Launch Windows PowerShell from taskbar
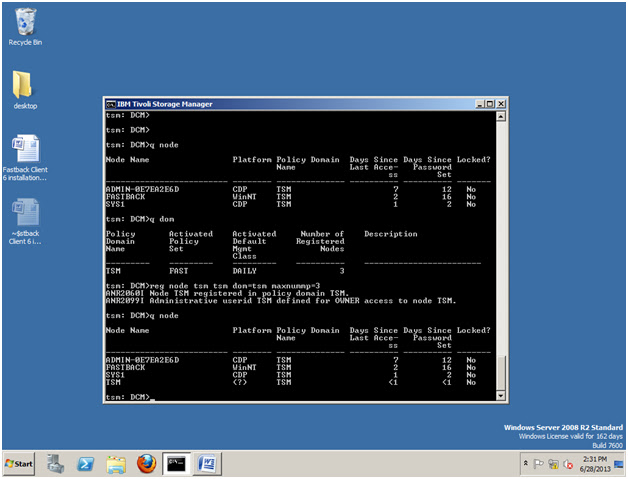This screenshot has height=479, width=628. pyautogui.click(x=85, y=464)
